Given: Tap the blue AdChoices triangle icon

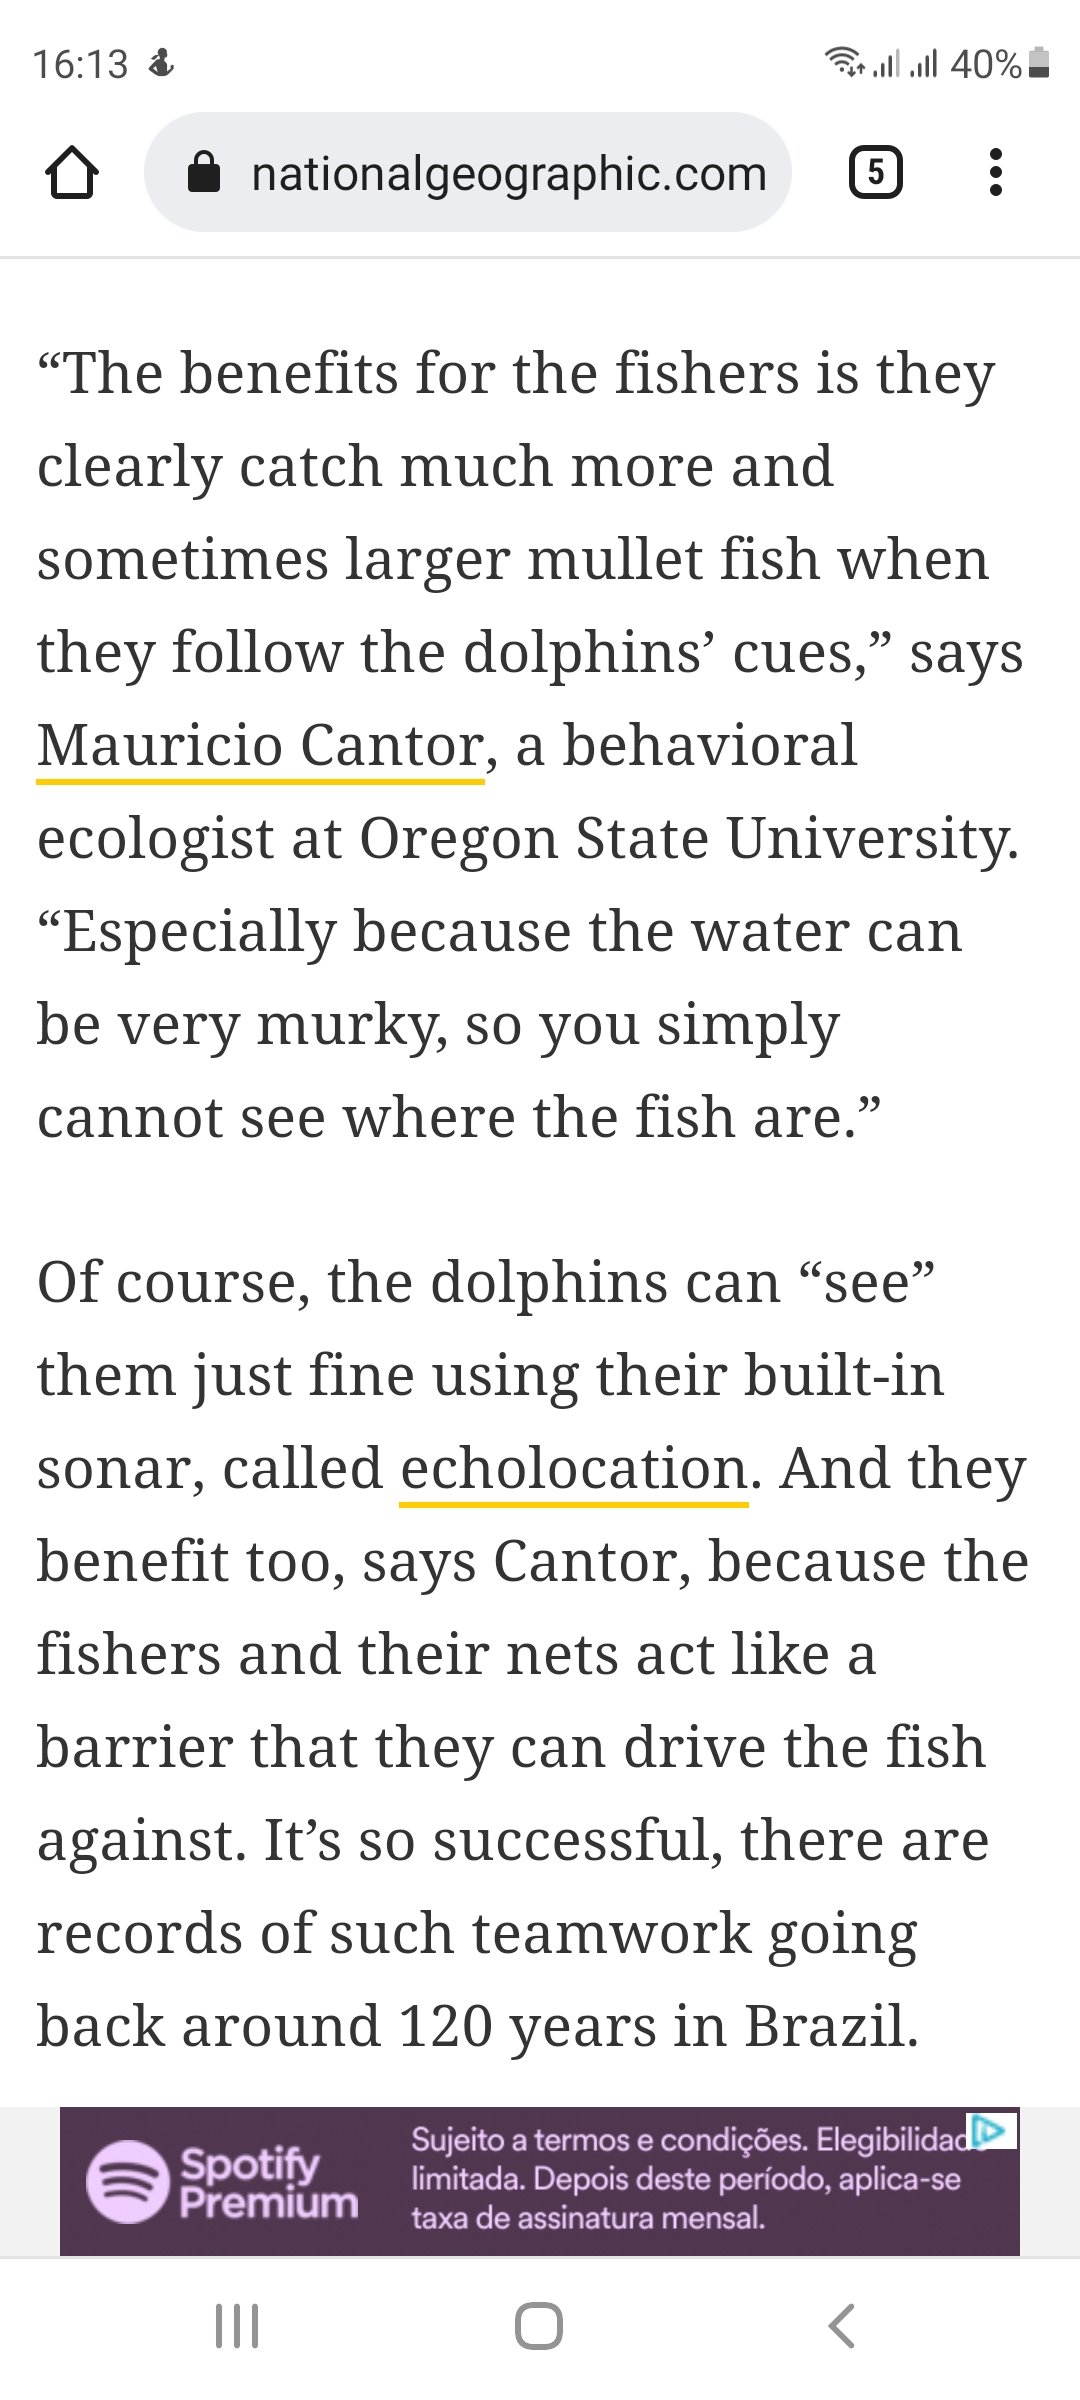Looking at the screenshot, I should (991, 2130).
